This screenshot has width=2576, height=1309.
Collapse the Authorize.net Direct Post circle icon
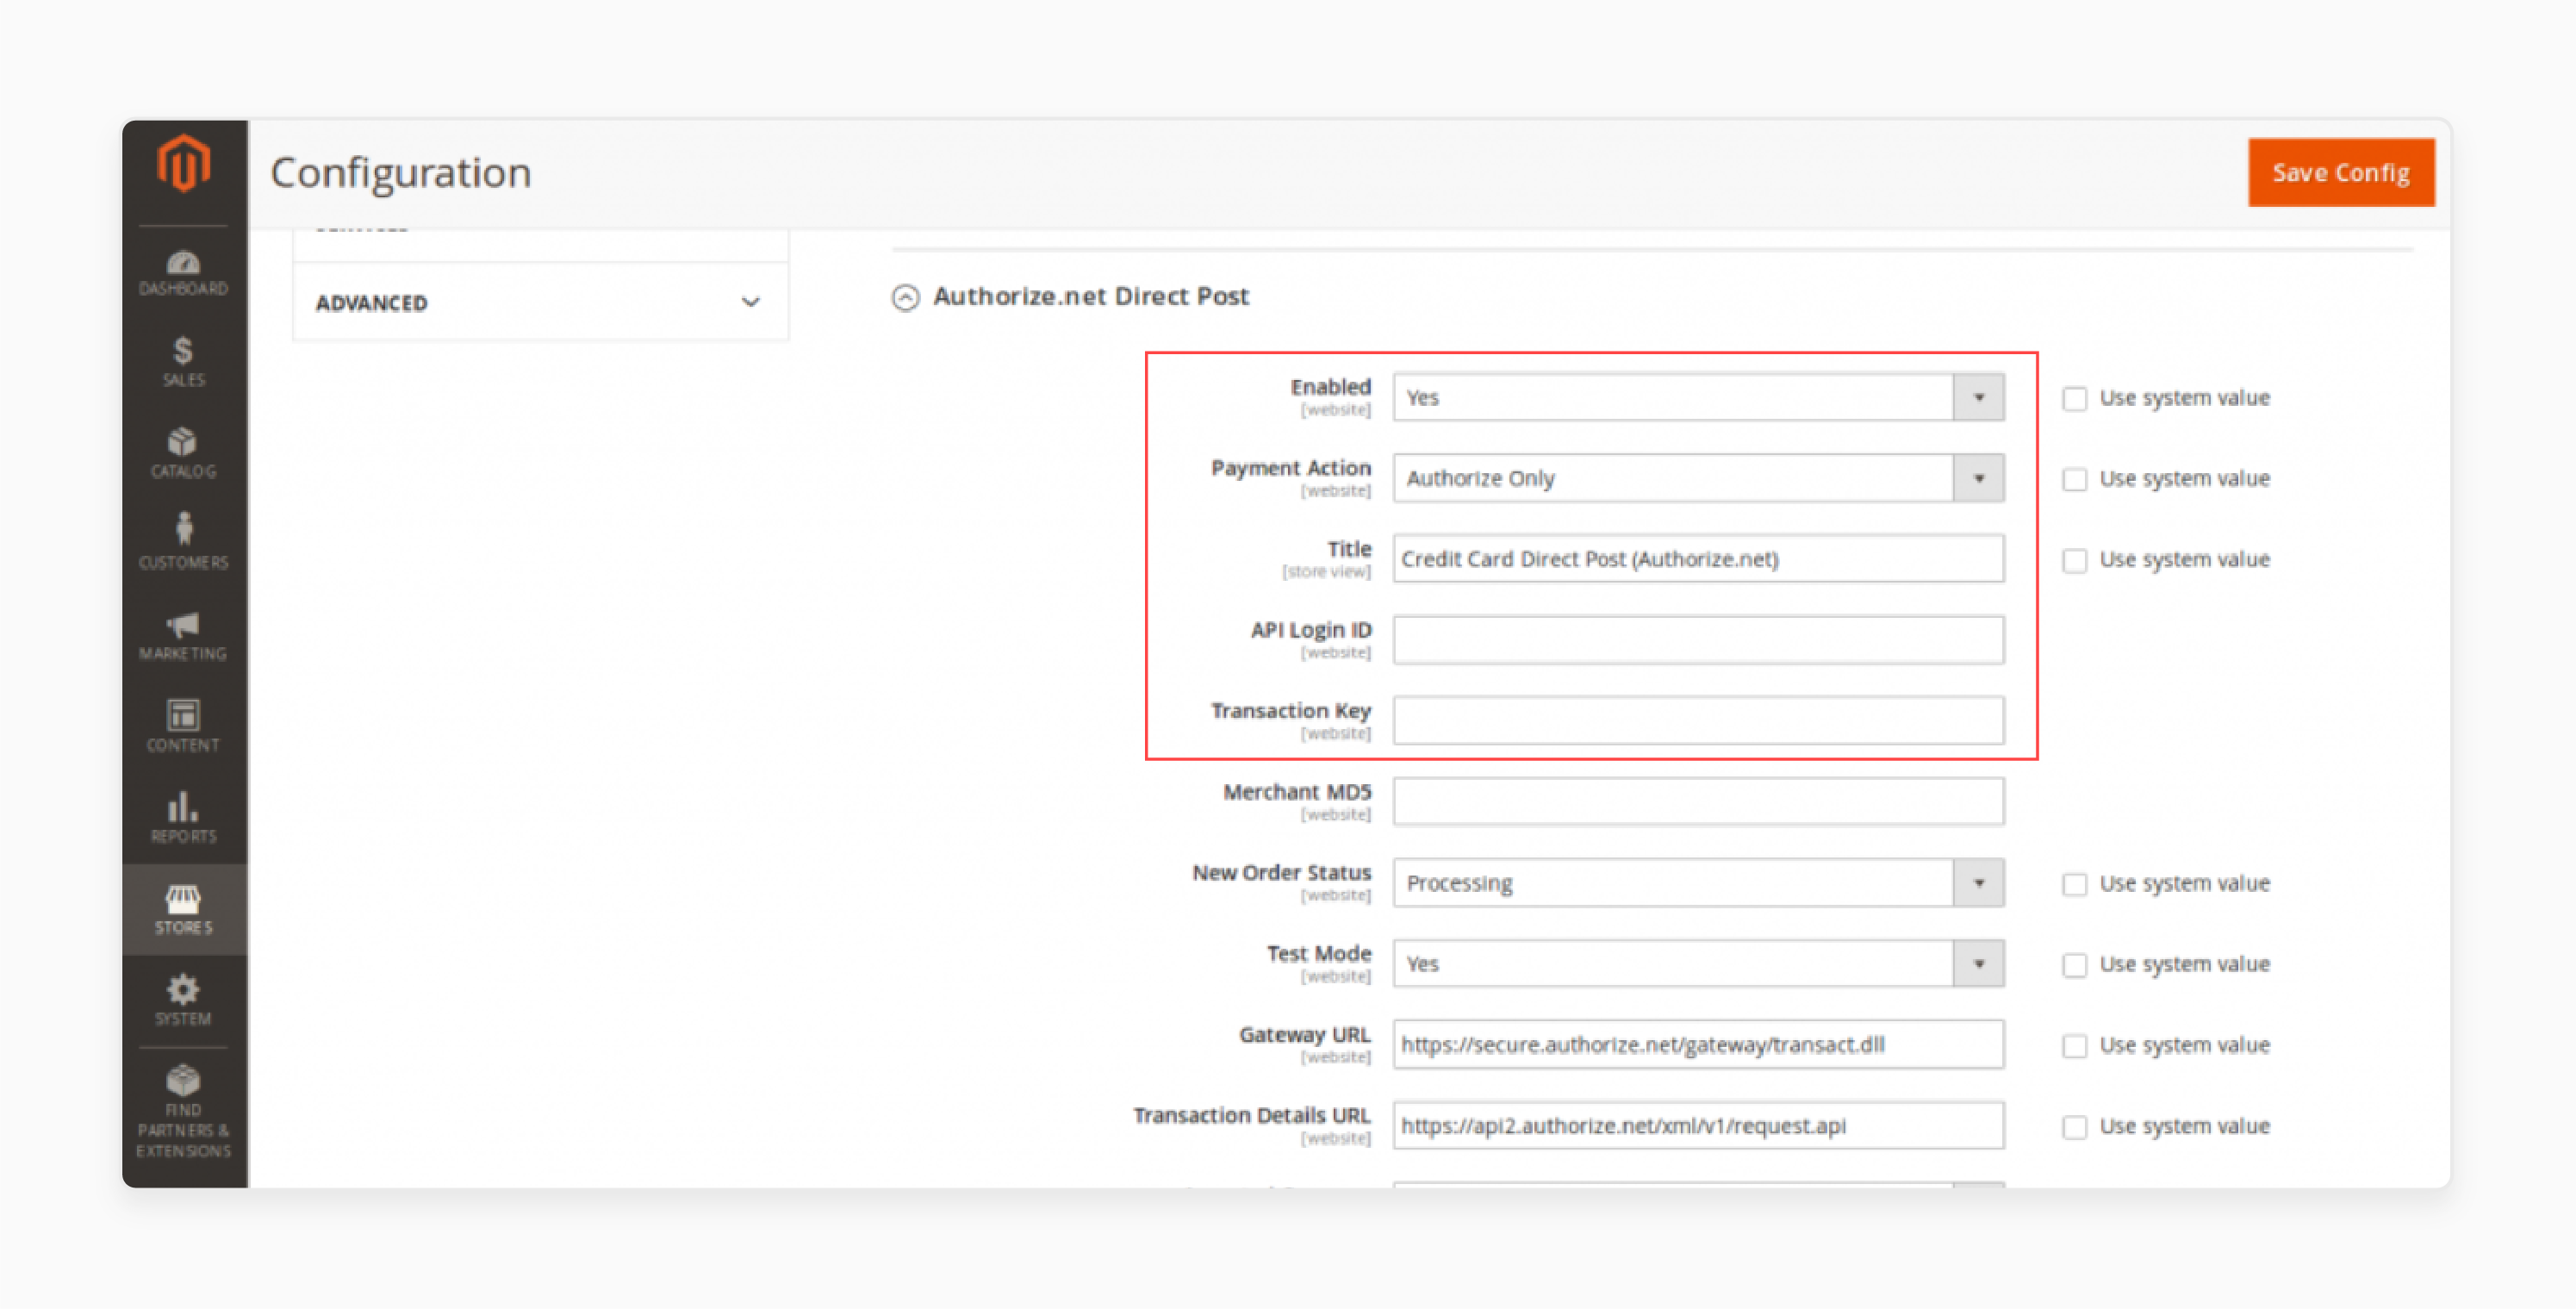(905, 298)
